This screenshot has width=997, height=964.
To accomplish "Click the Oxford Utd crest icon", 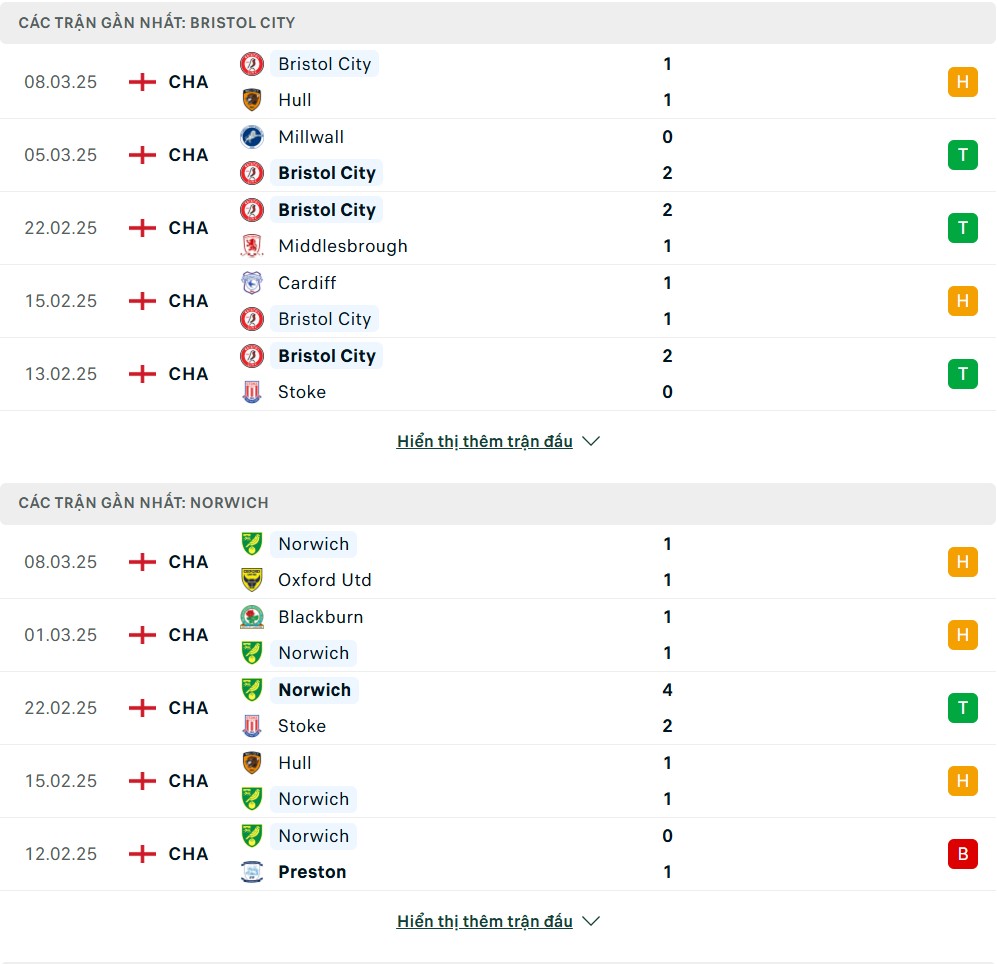I will pos(252,579).
